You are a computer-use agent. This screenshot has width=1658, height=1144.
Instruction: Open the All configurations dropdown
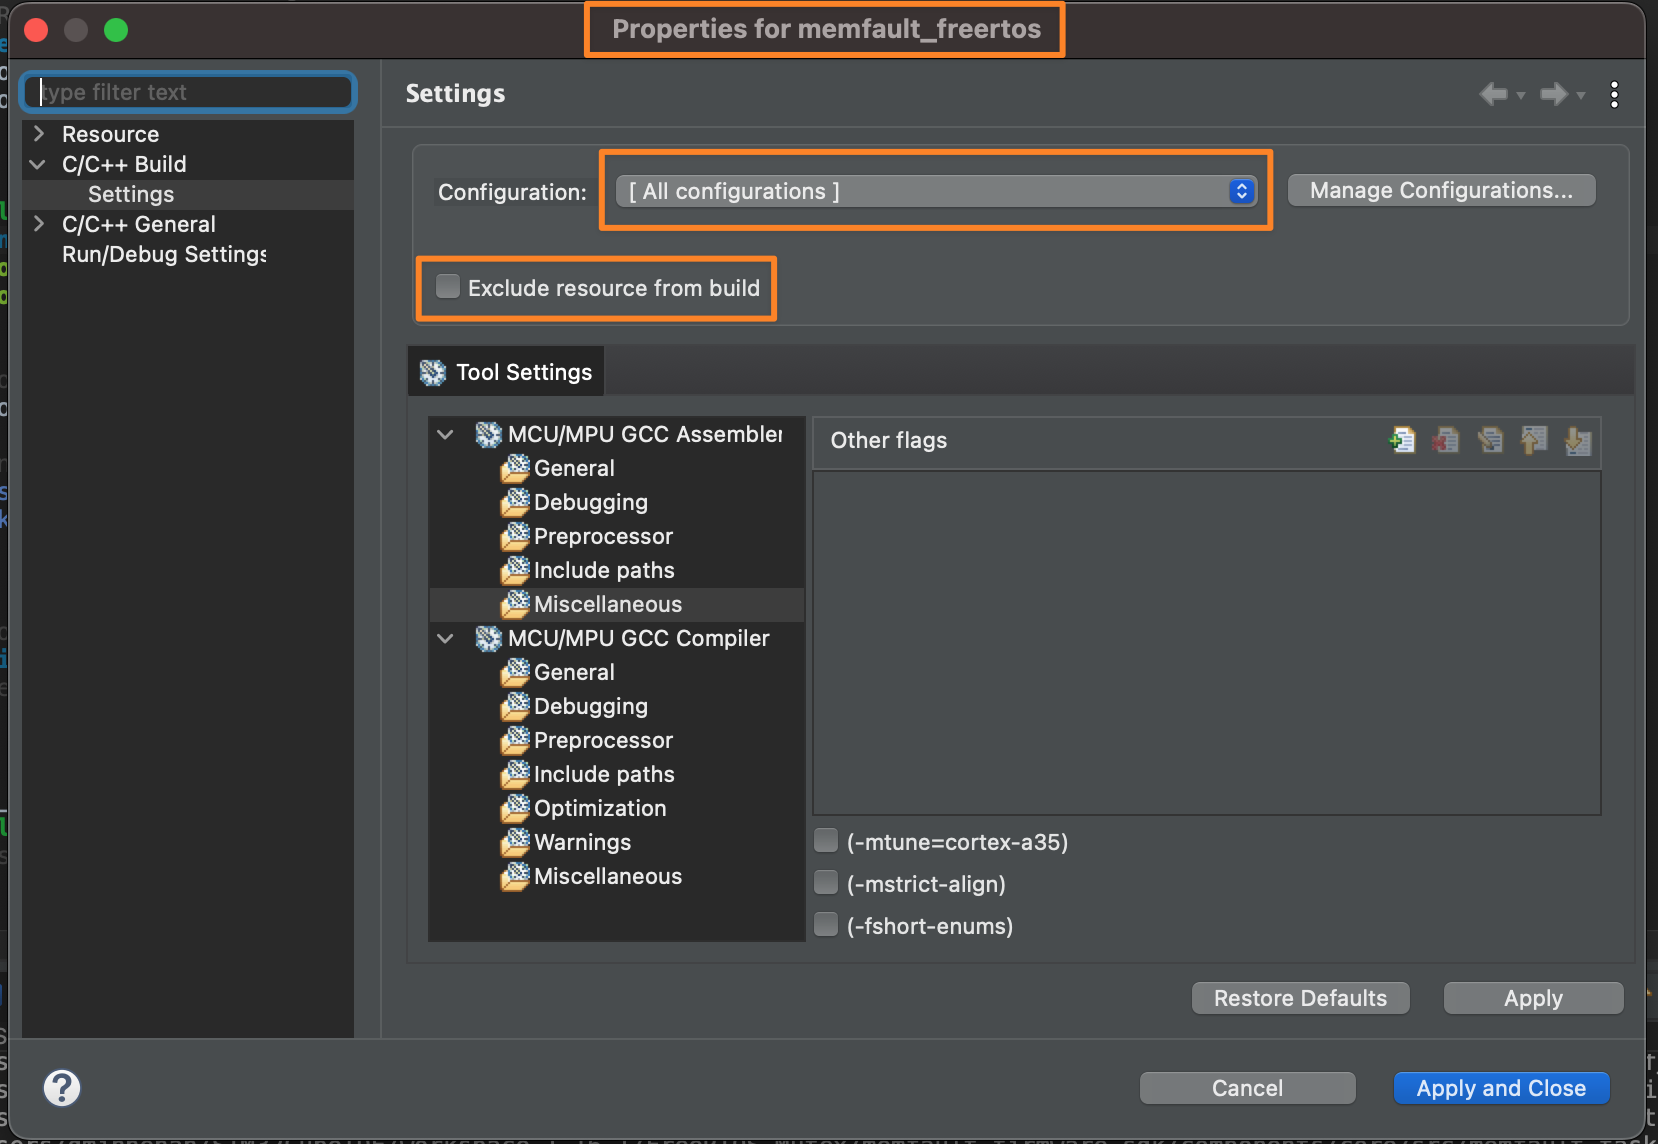point(935,191)
